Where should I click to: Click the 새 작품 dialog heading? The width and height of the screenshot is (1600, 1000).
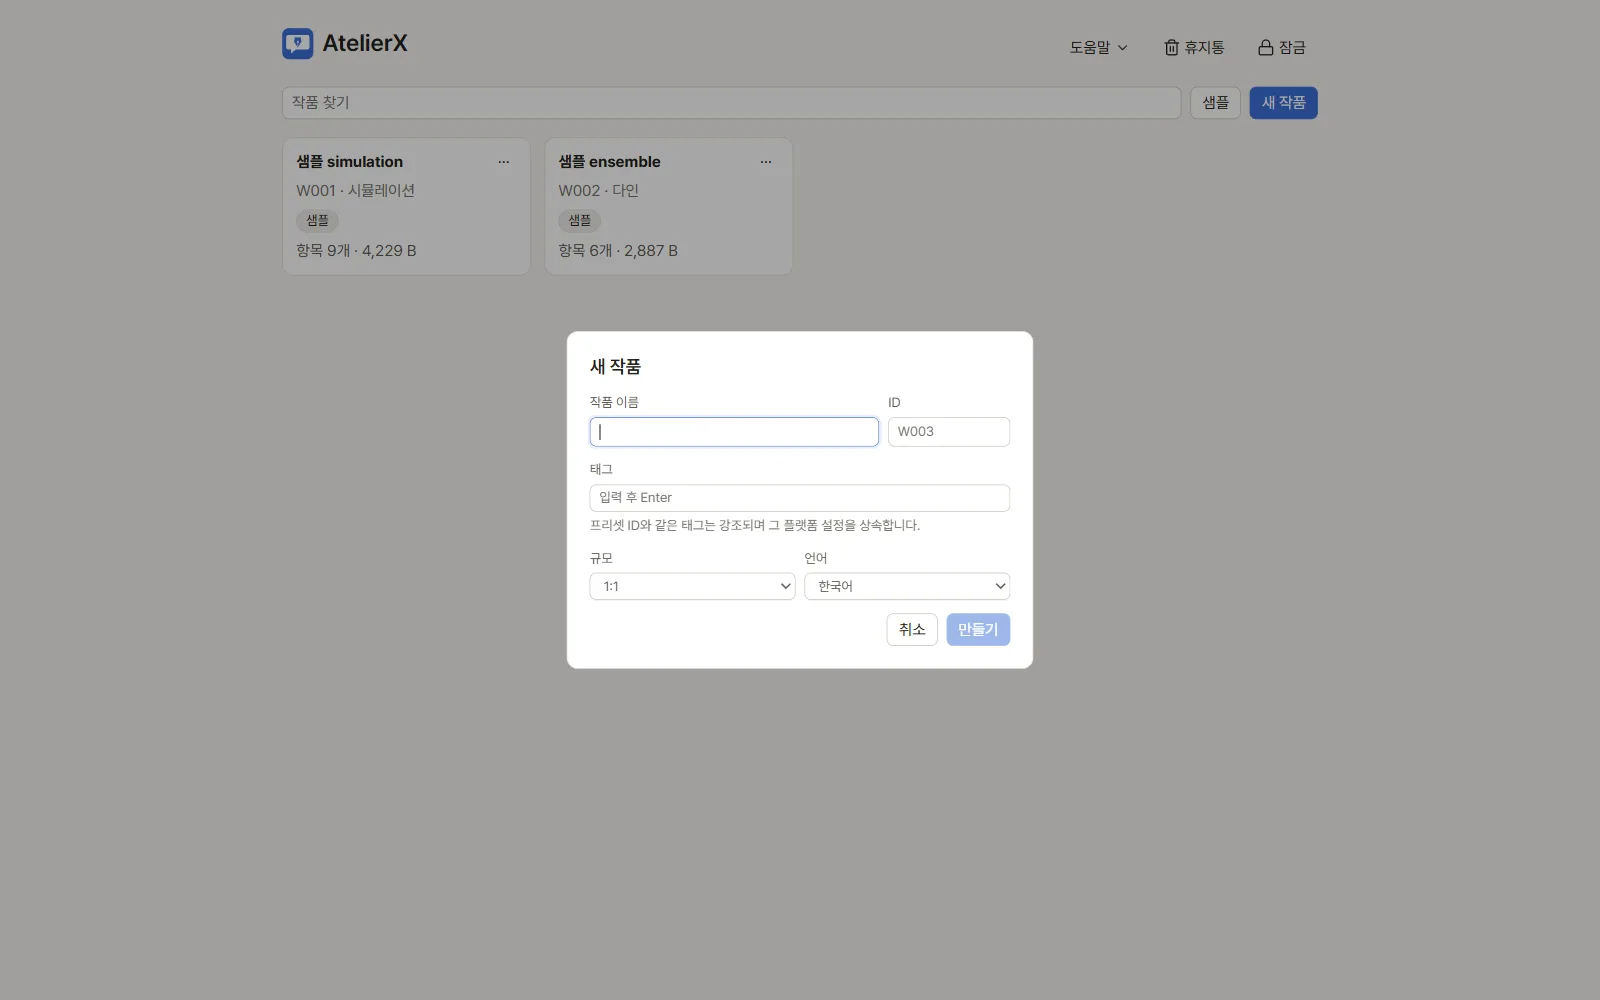click(615, 367)
